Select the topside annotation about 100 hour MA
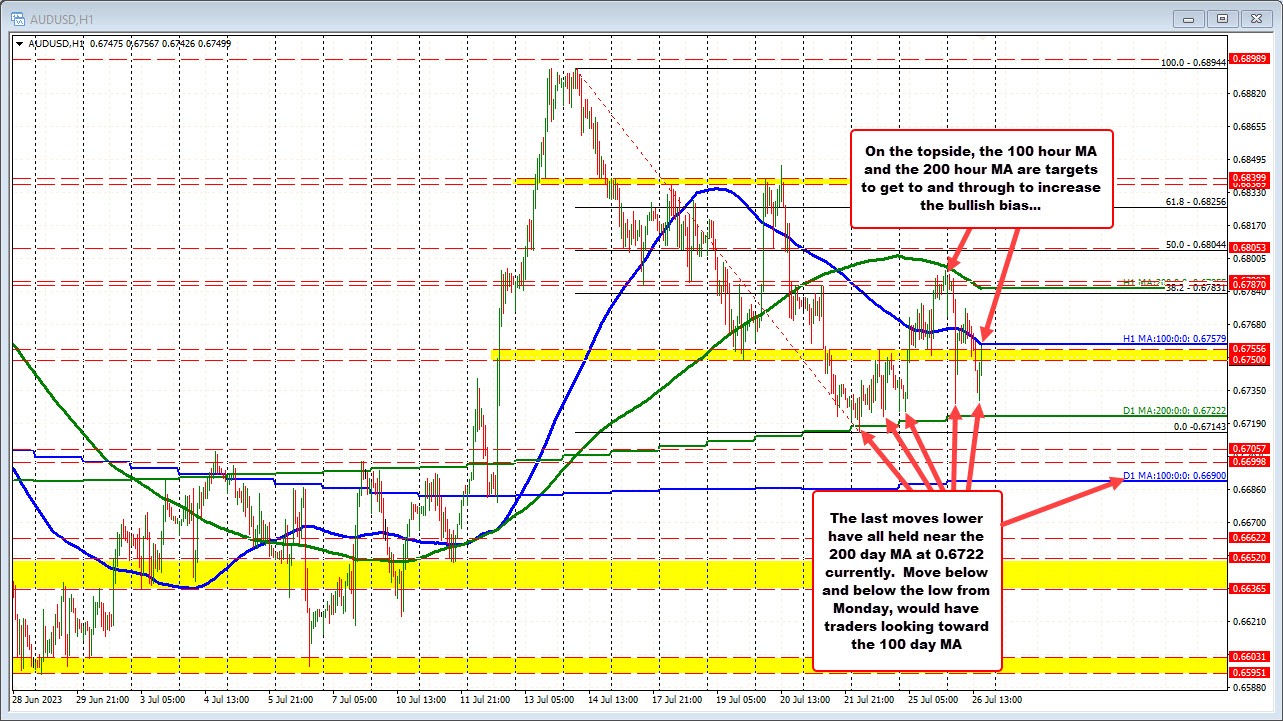1283x721 pixels. [981, 180]
